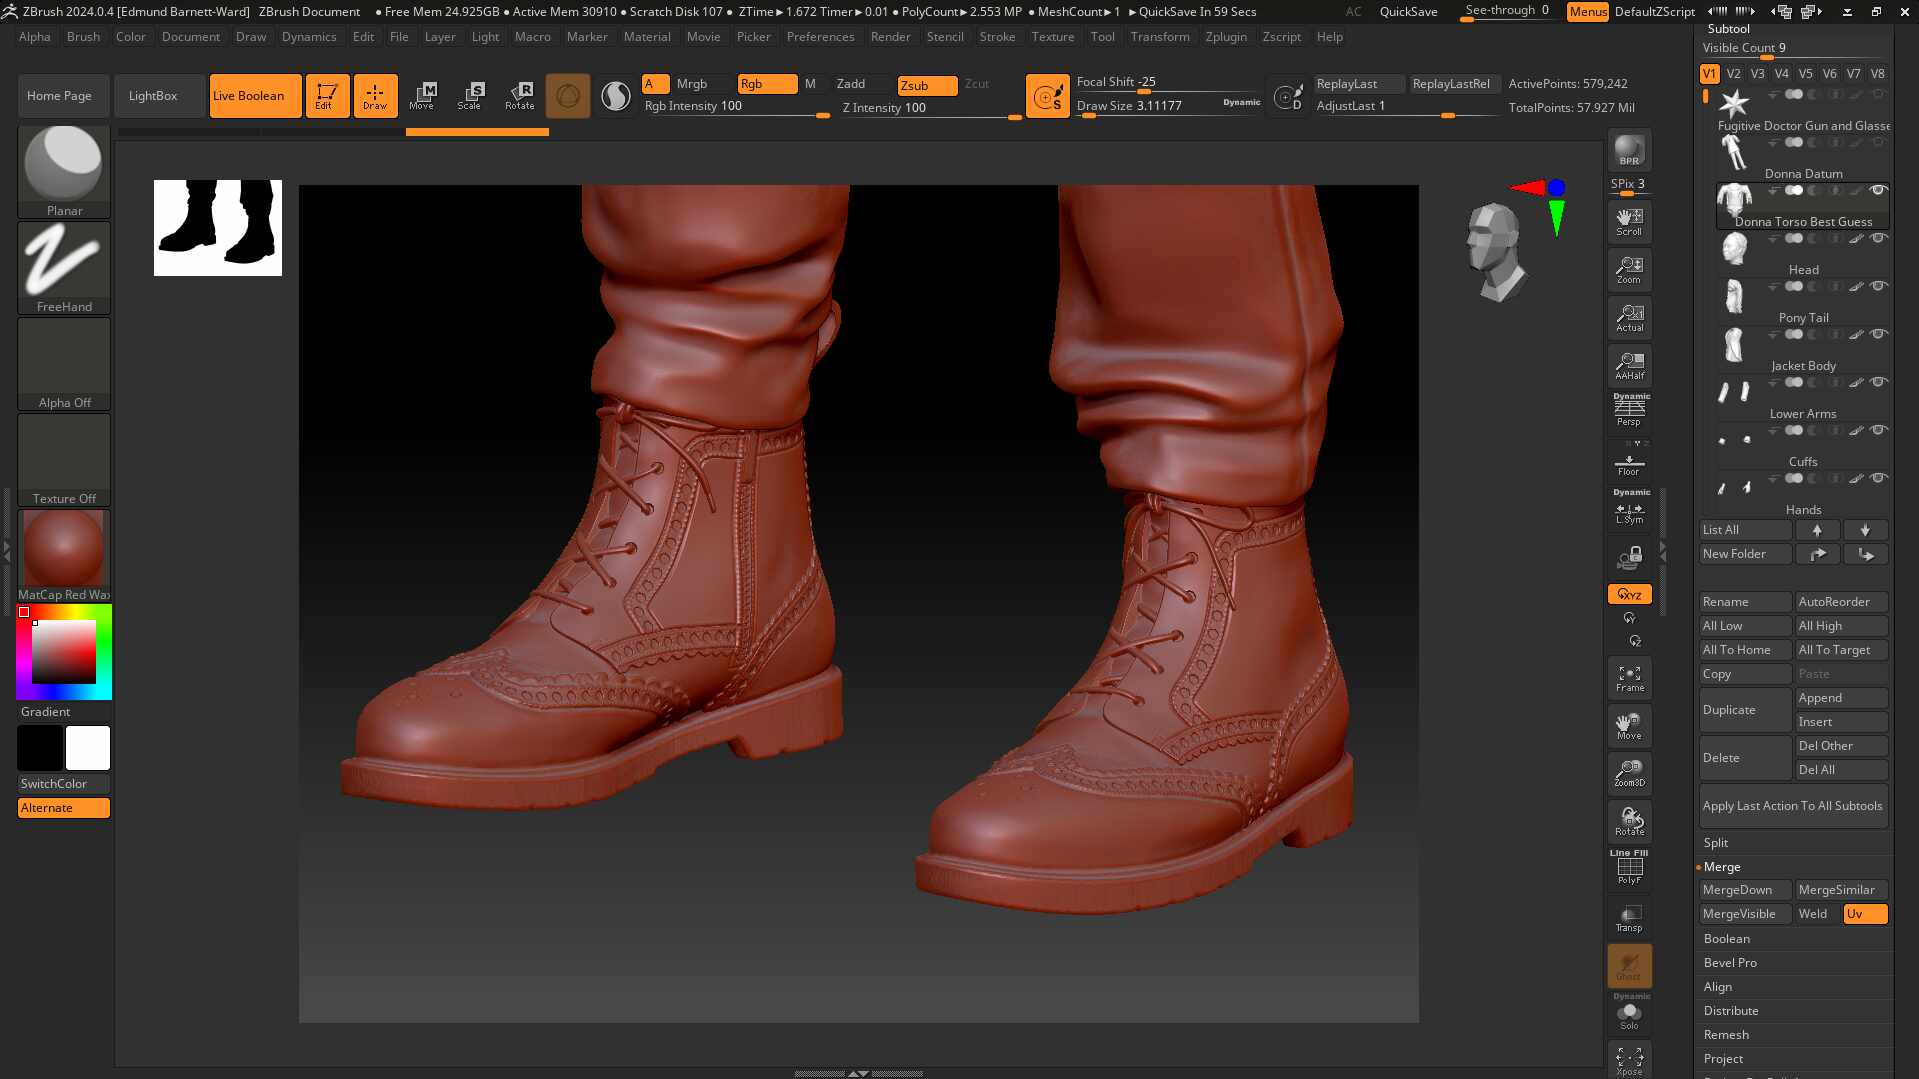Select the Rotate transform tool icon
This screenshot has height=1079, width=1919.
pos(519,96)
